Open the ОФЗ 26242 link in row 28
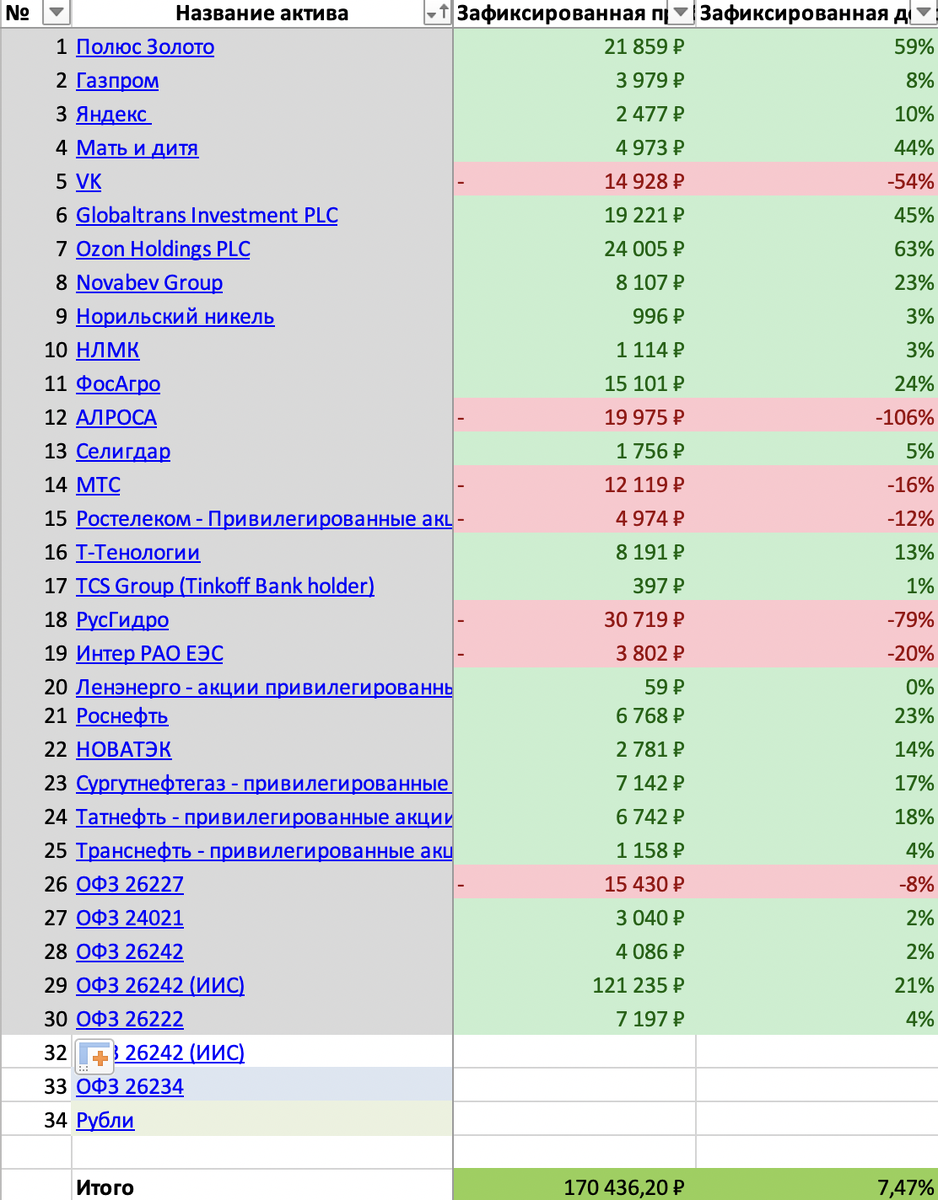This screenshot has height=1200, width=938. tap(130, 952)
